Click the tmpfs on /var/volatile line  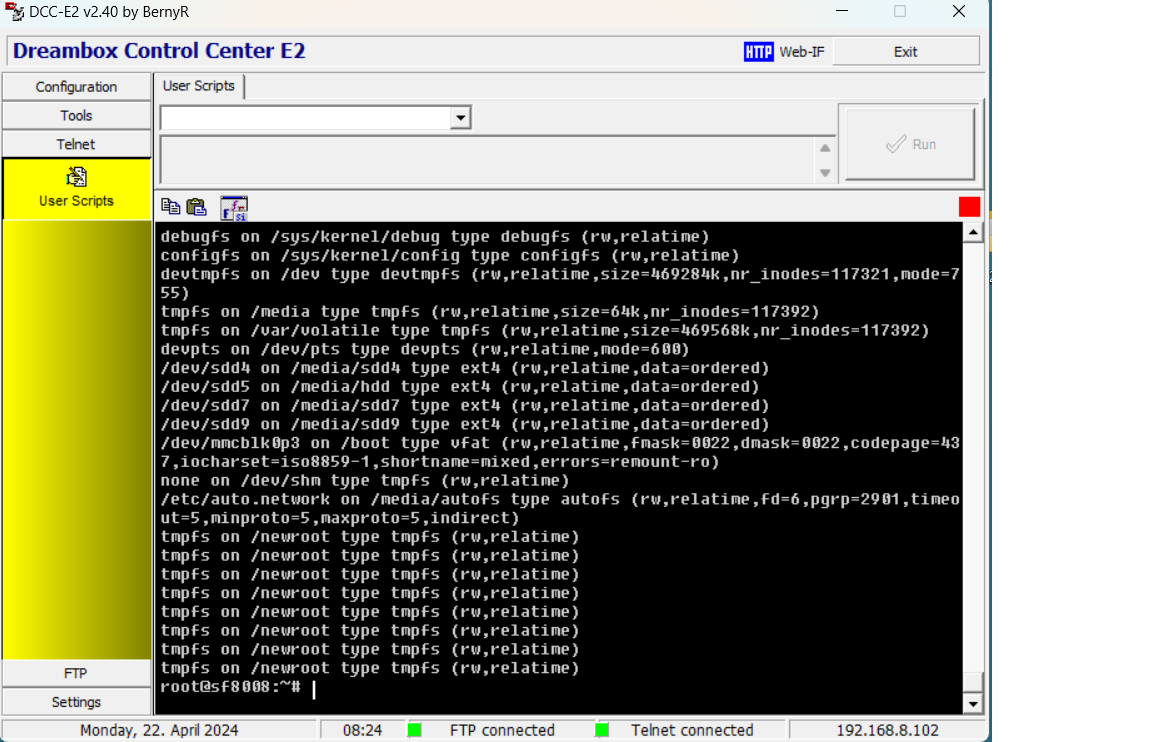pyautogui.click(x=544, y=330)
